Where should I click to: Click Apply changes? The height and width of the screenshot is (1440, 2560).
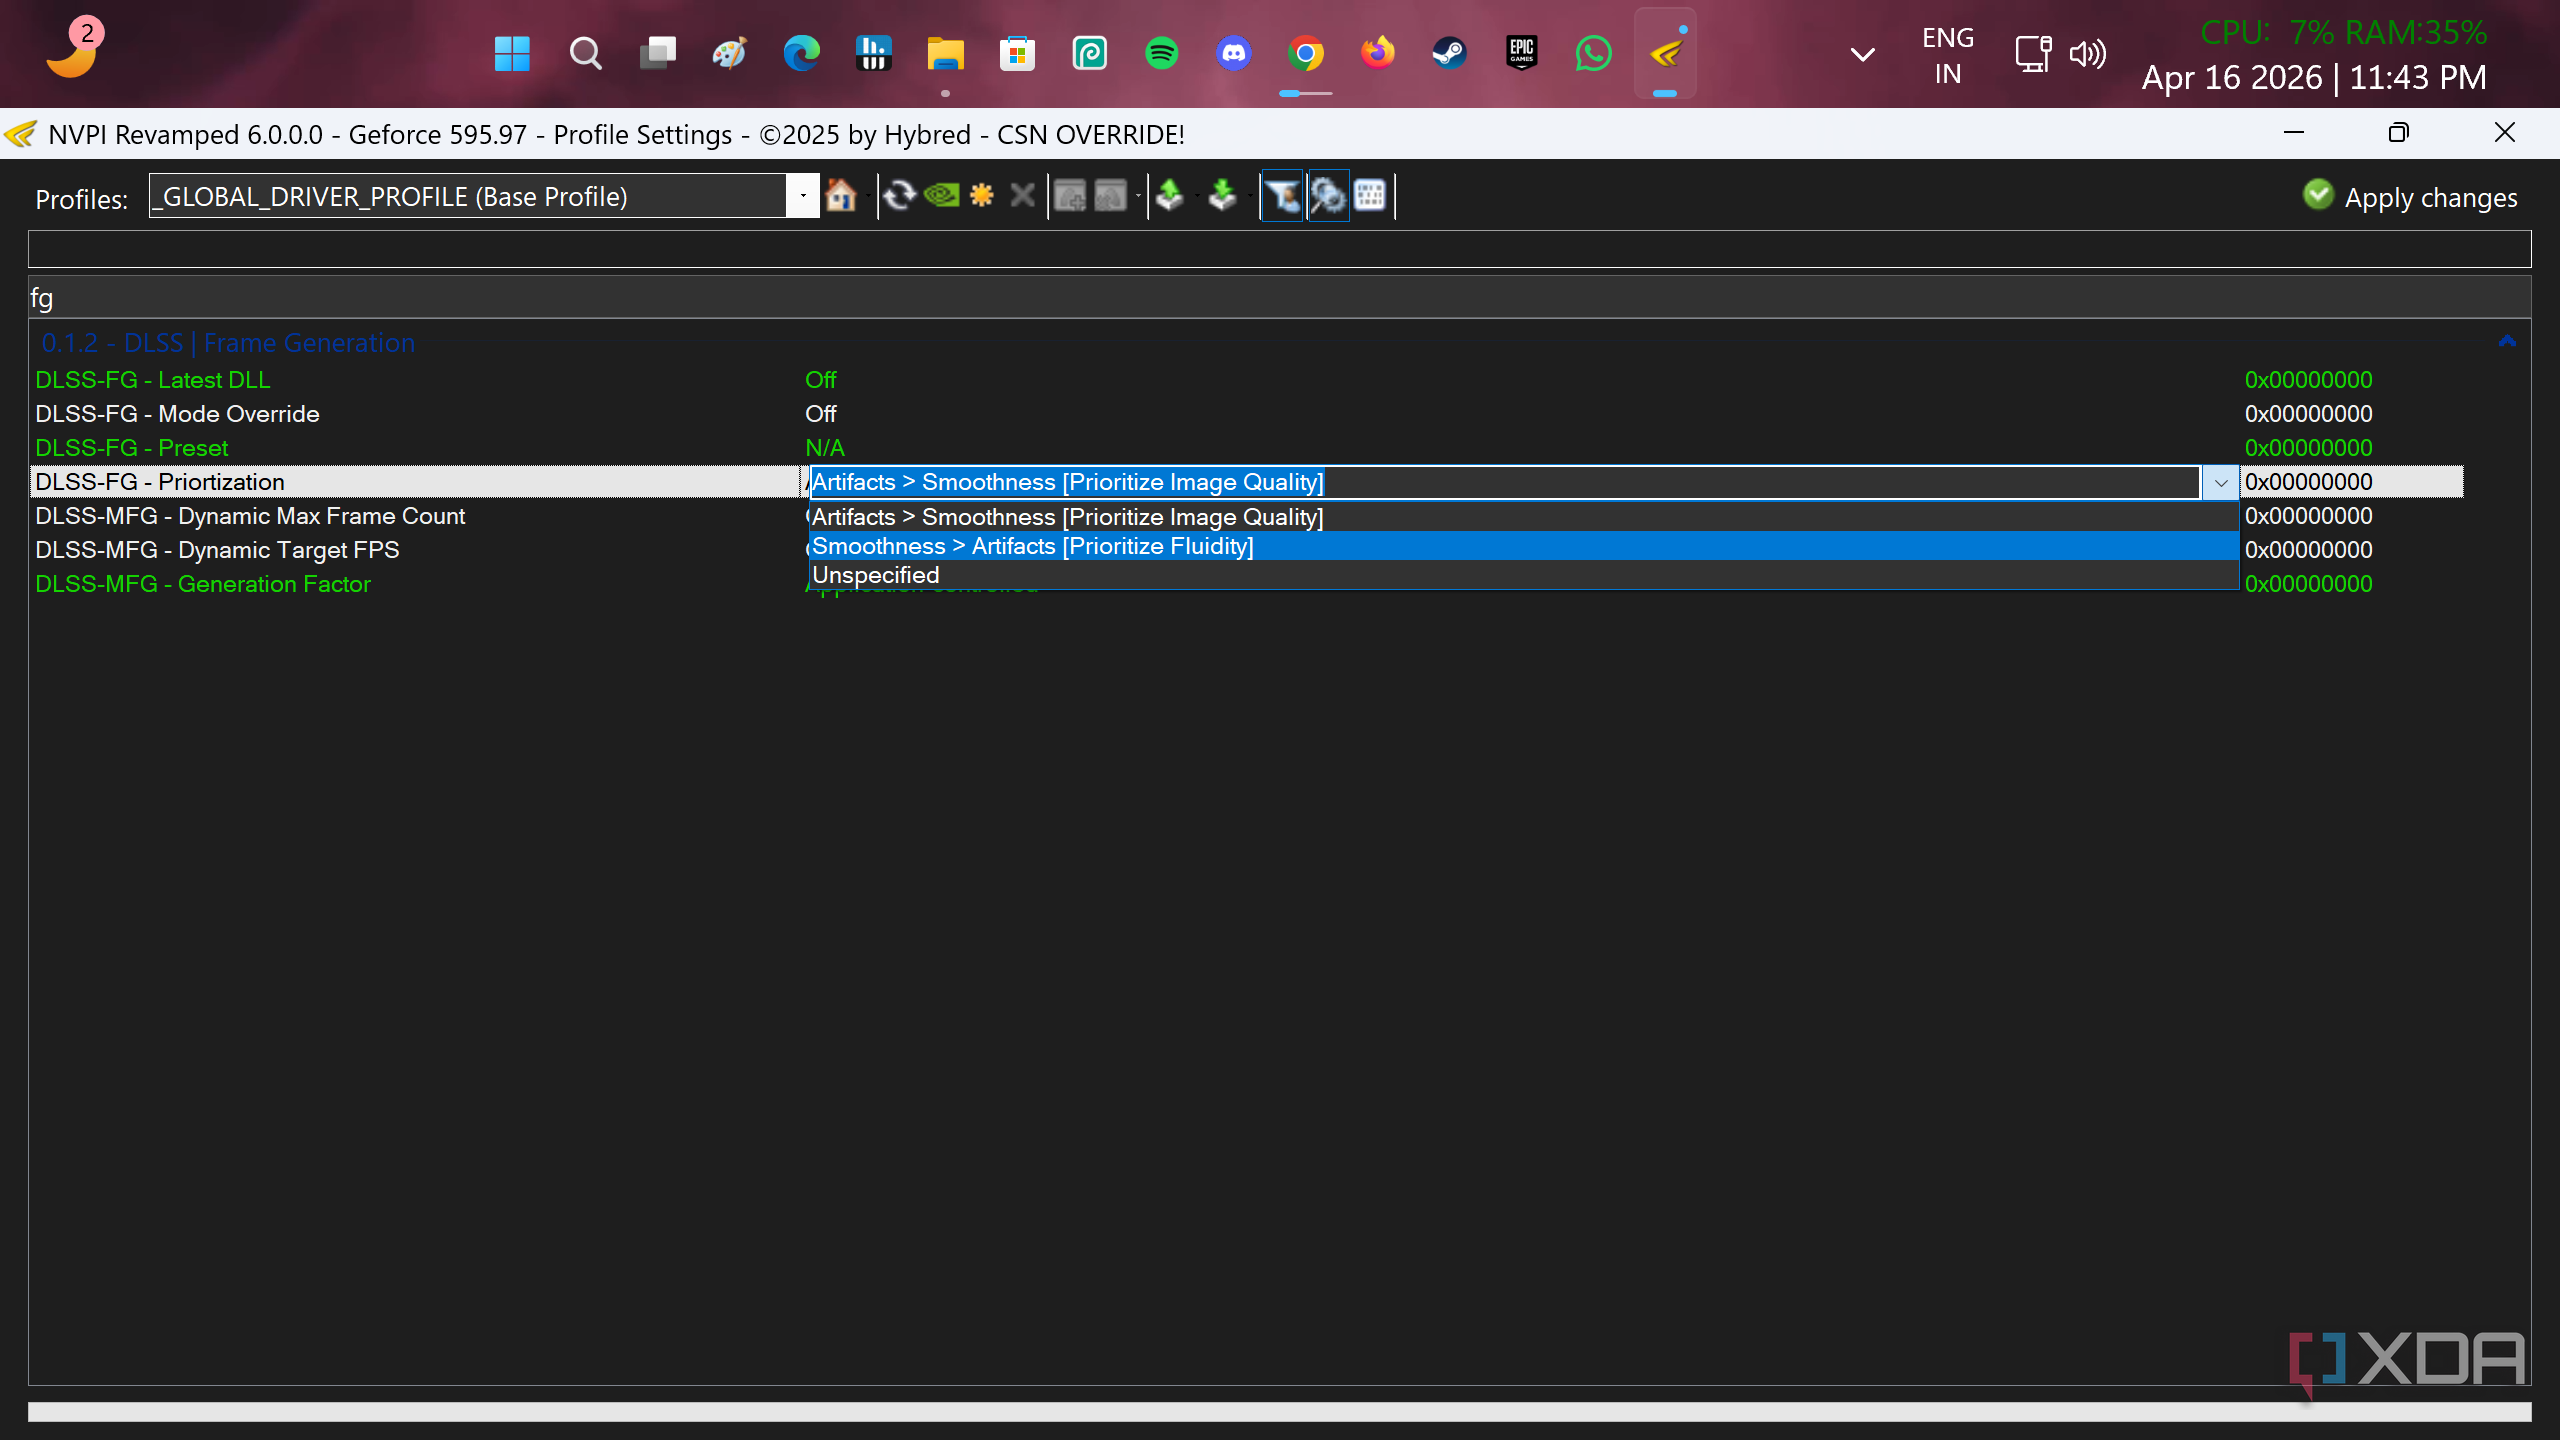tap(2410, 197)
